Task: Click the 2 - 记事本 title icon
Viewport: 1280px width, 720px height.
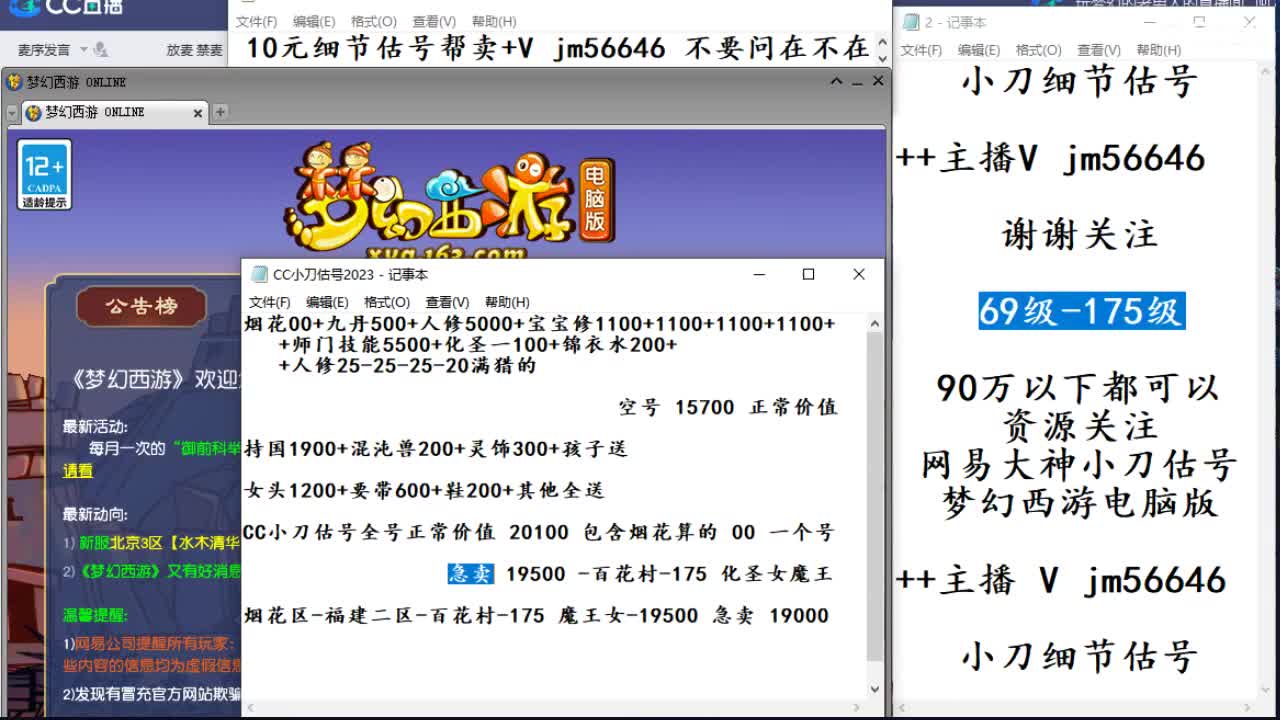Action: tap(911, 21)
